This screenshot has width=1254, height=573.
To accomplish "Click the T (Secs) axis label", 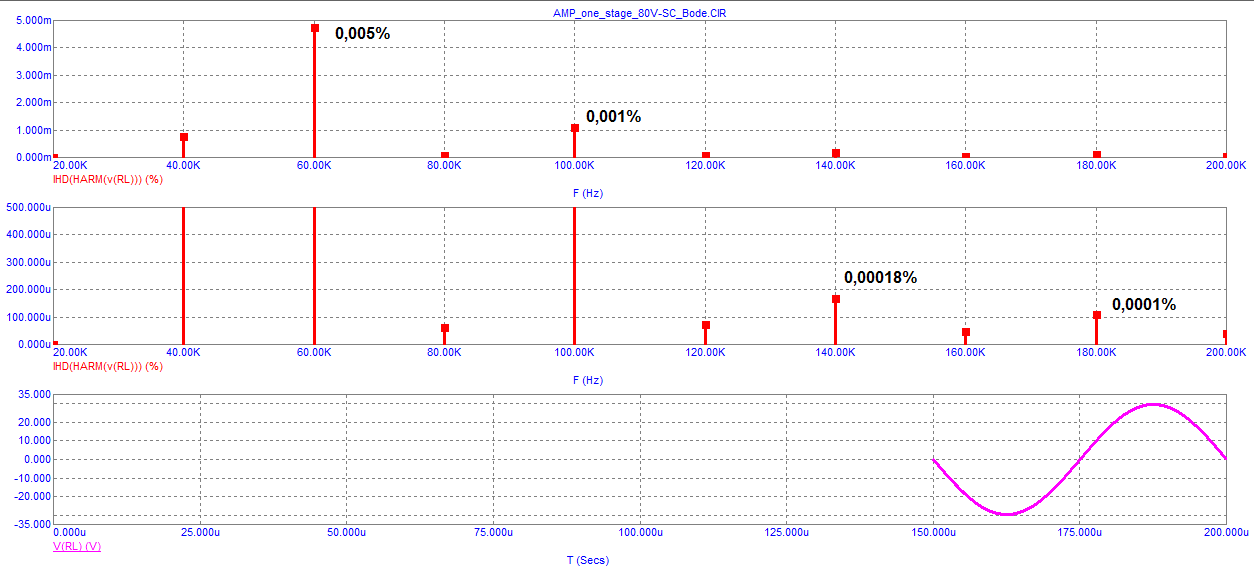I will tap(587, 560).
